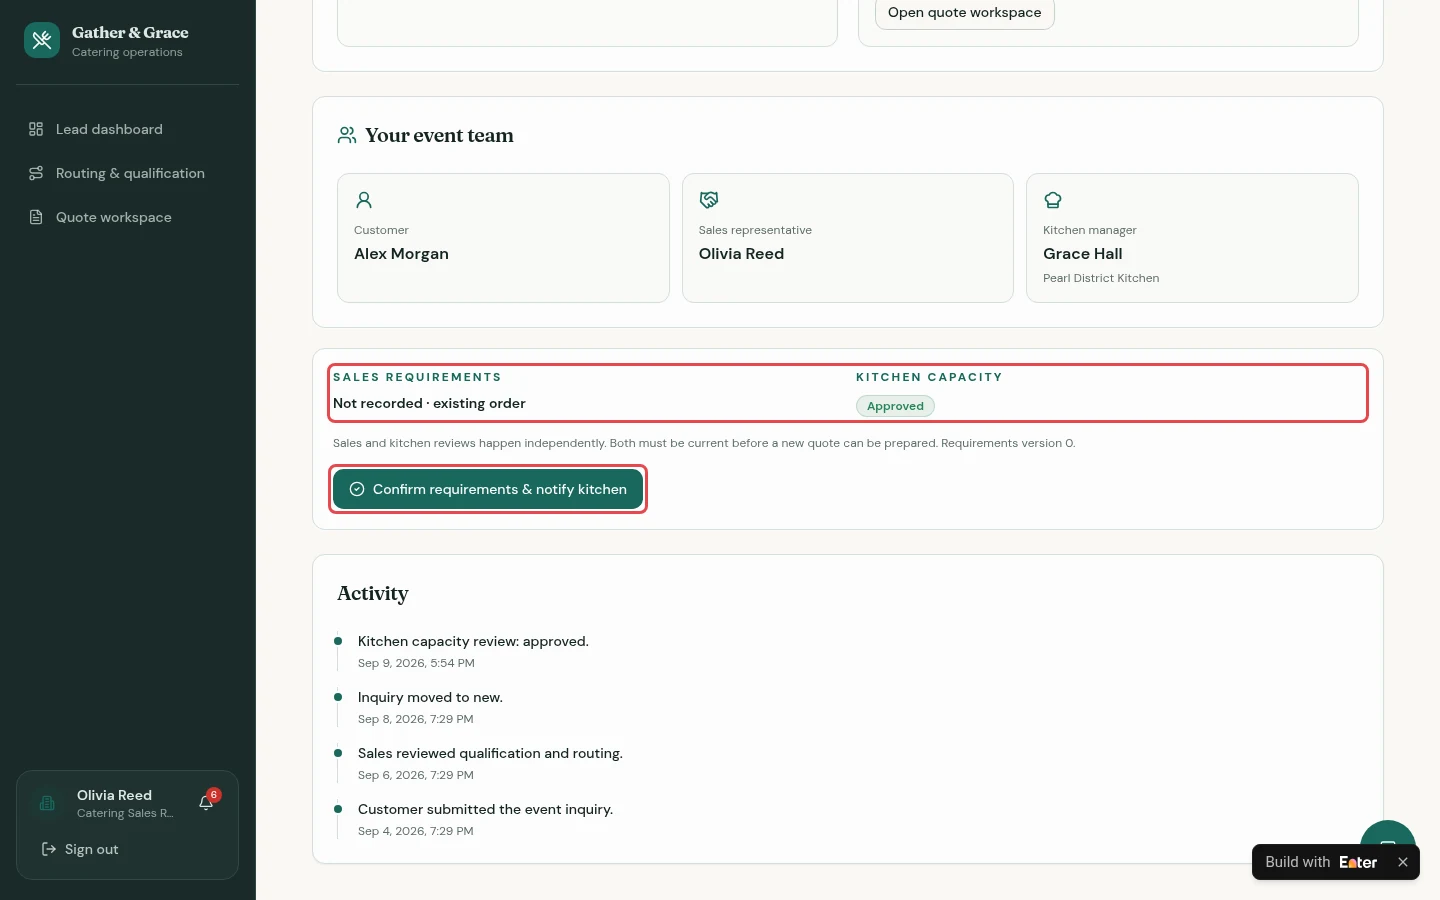Click the SALES REQUIREMENTS label
This screenshot has width=1440, height=900.
pos(417,377)
